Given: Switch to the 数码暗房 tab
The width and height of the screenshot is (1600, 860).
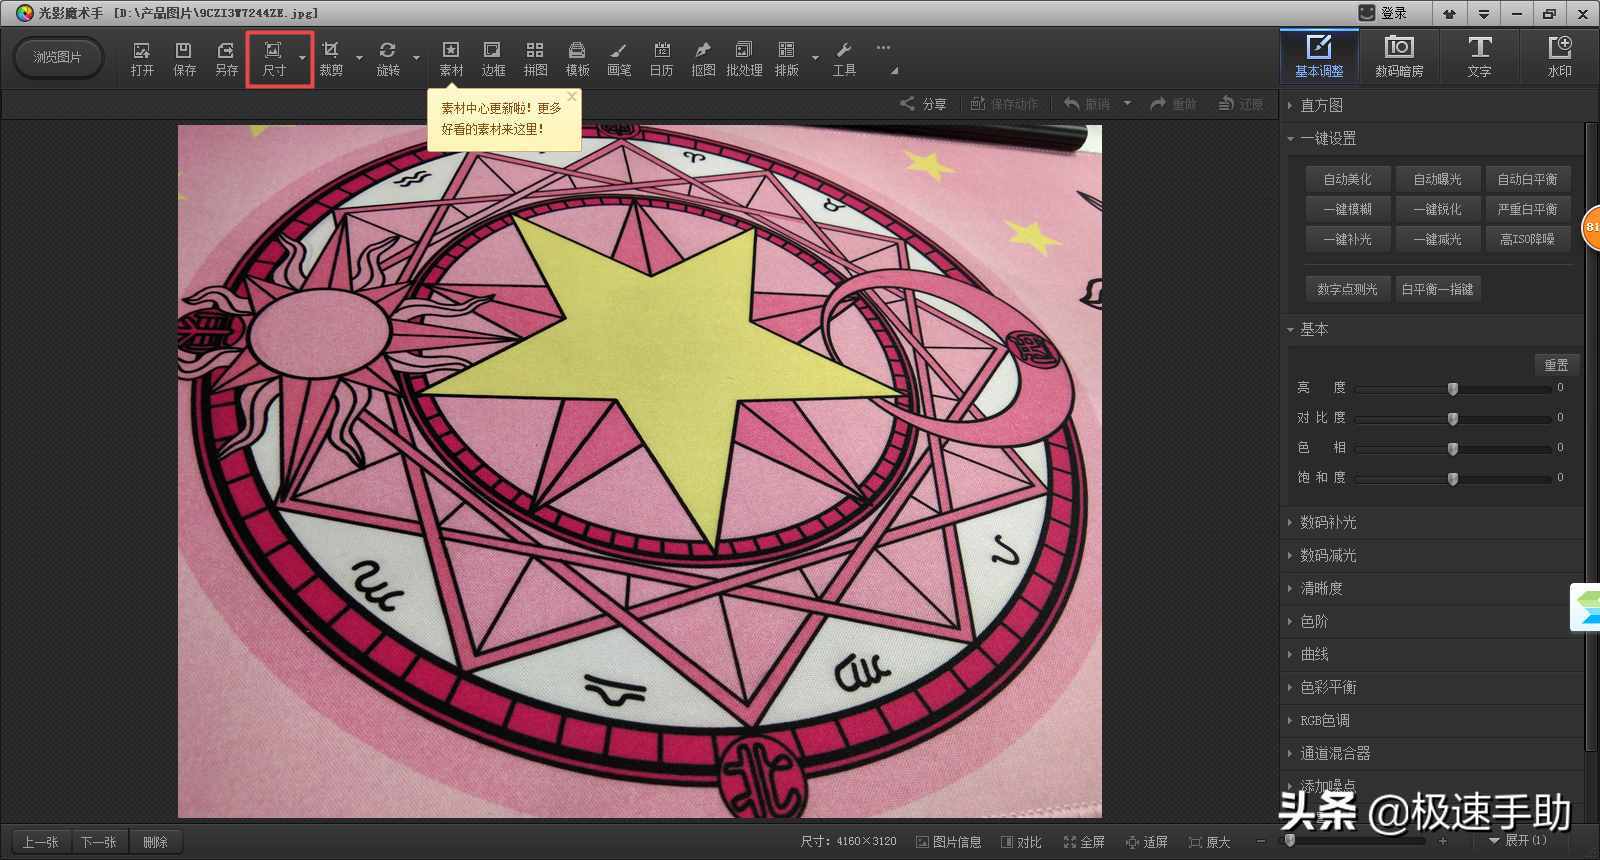Looking at the screenshot, I should pyautogui.click(x=1399, y=56).
